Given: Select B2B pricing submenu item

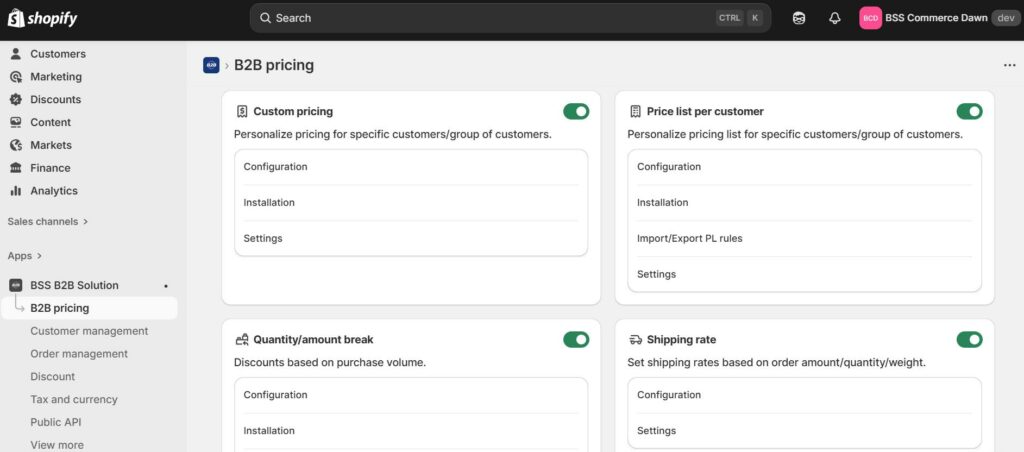Looking at the screenshot, I should (x=89, y=308).
